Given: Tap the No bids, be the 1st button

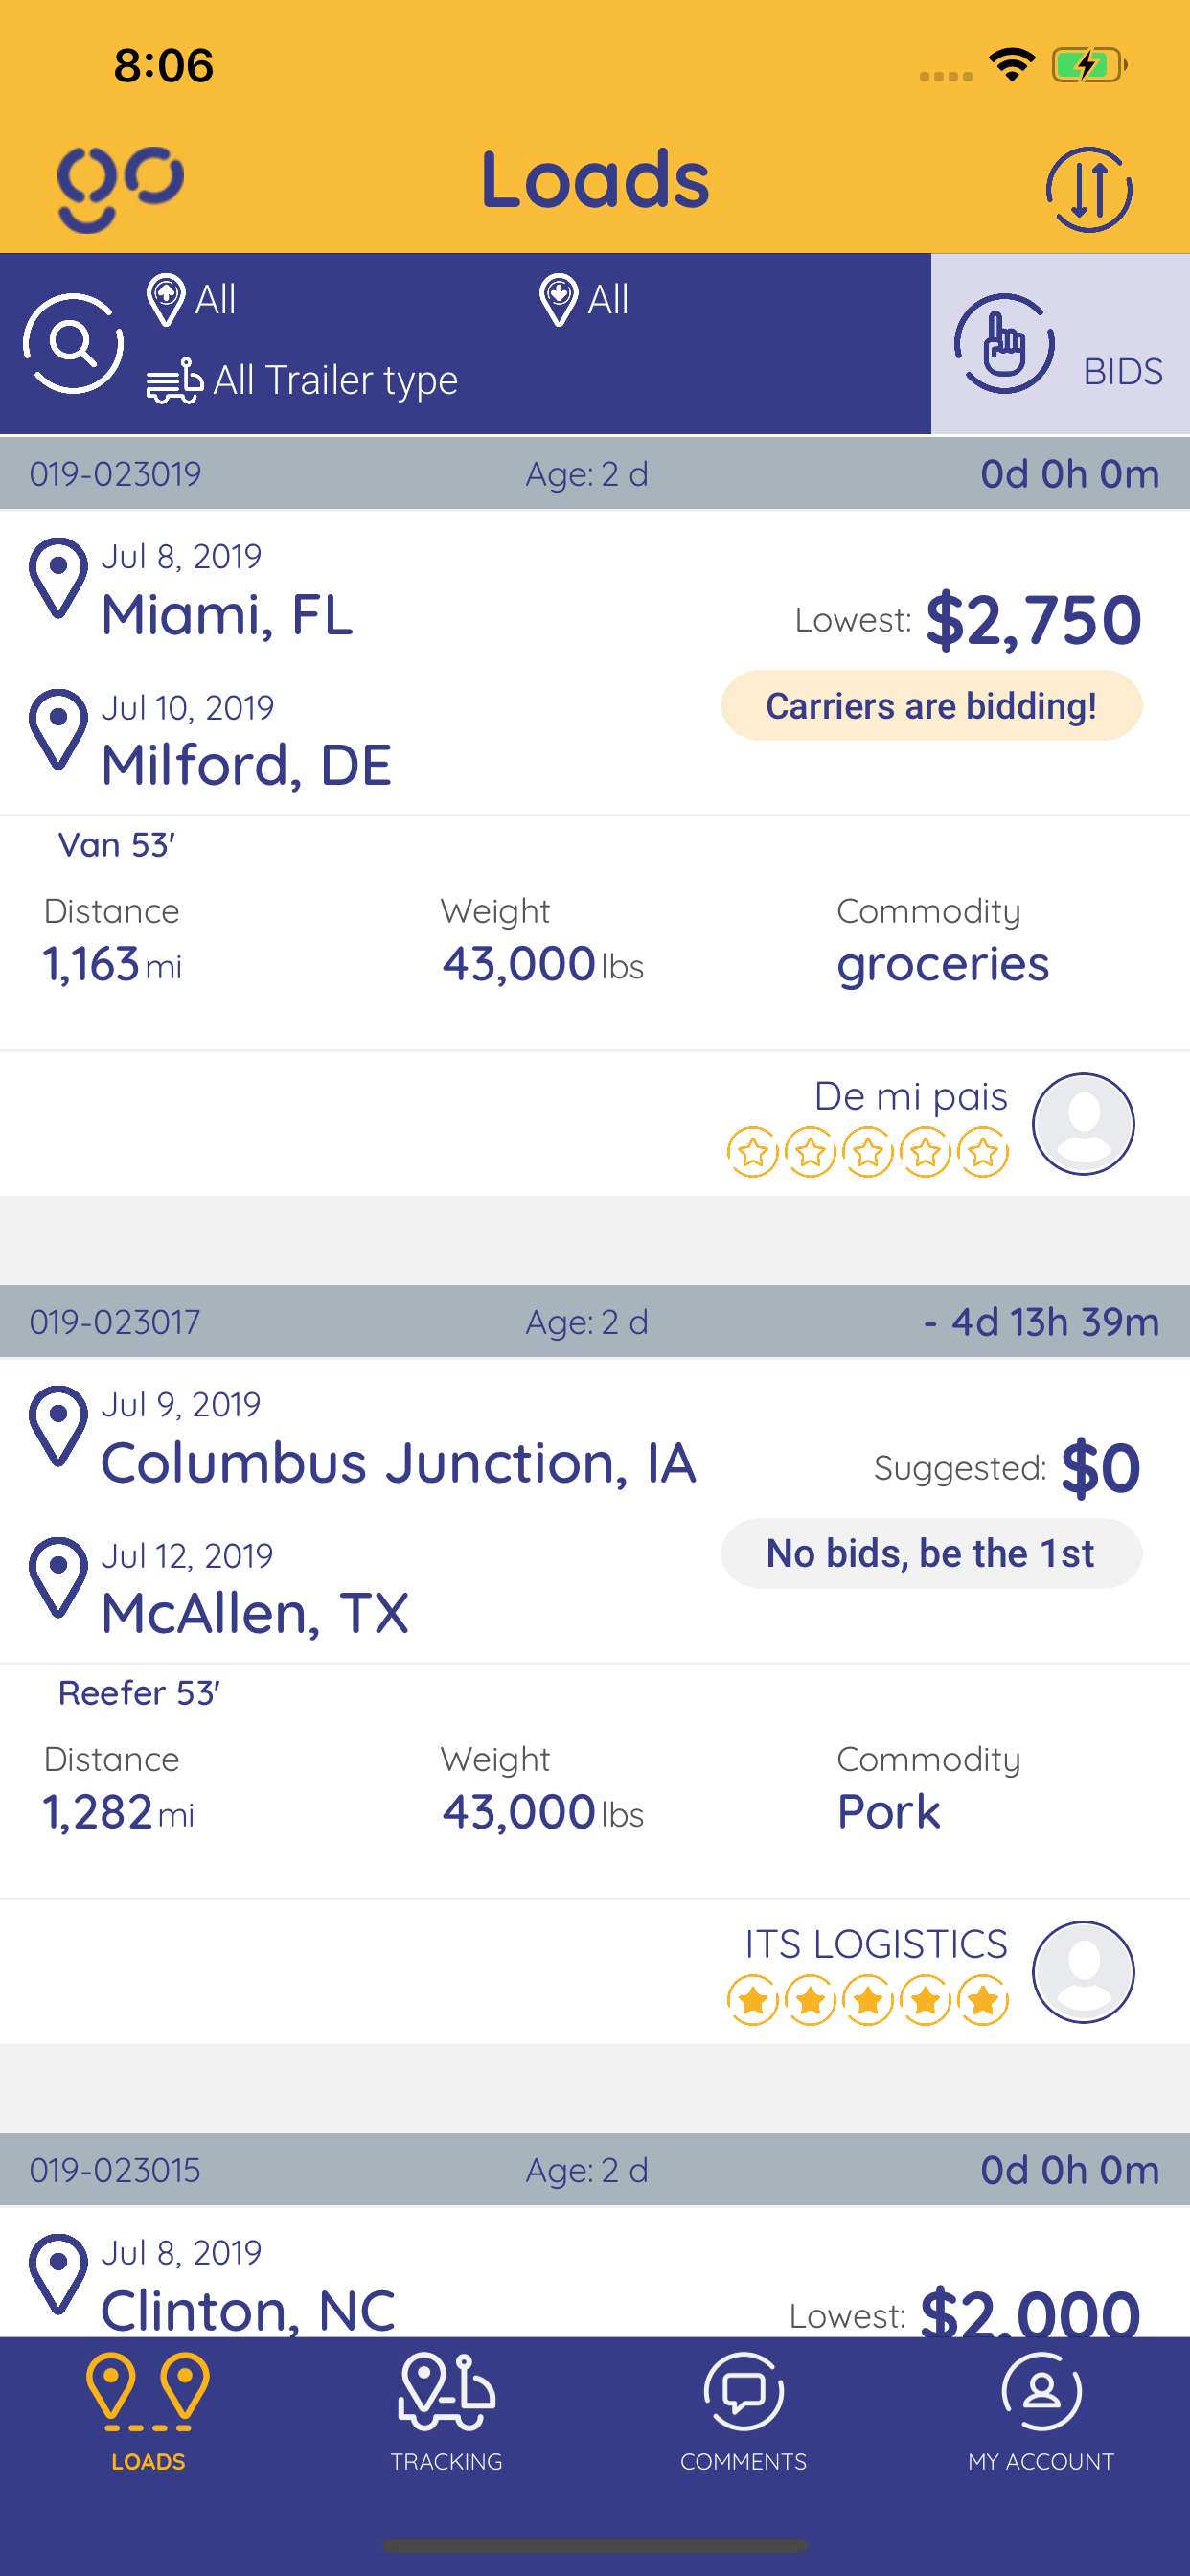Looking at the screenshot, I should coord(930,1553).
